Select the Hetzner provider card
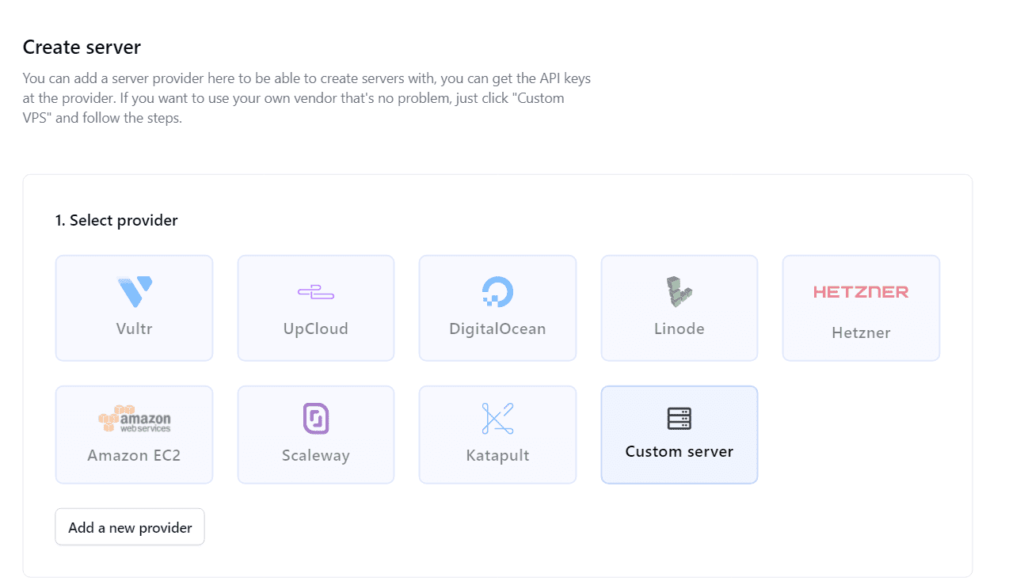Screen dimensions: 1024x581 pyautogui.click(x=860, y=307)
